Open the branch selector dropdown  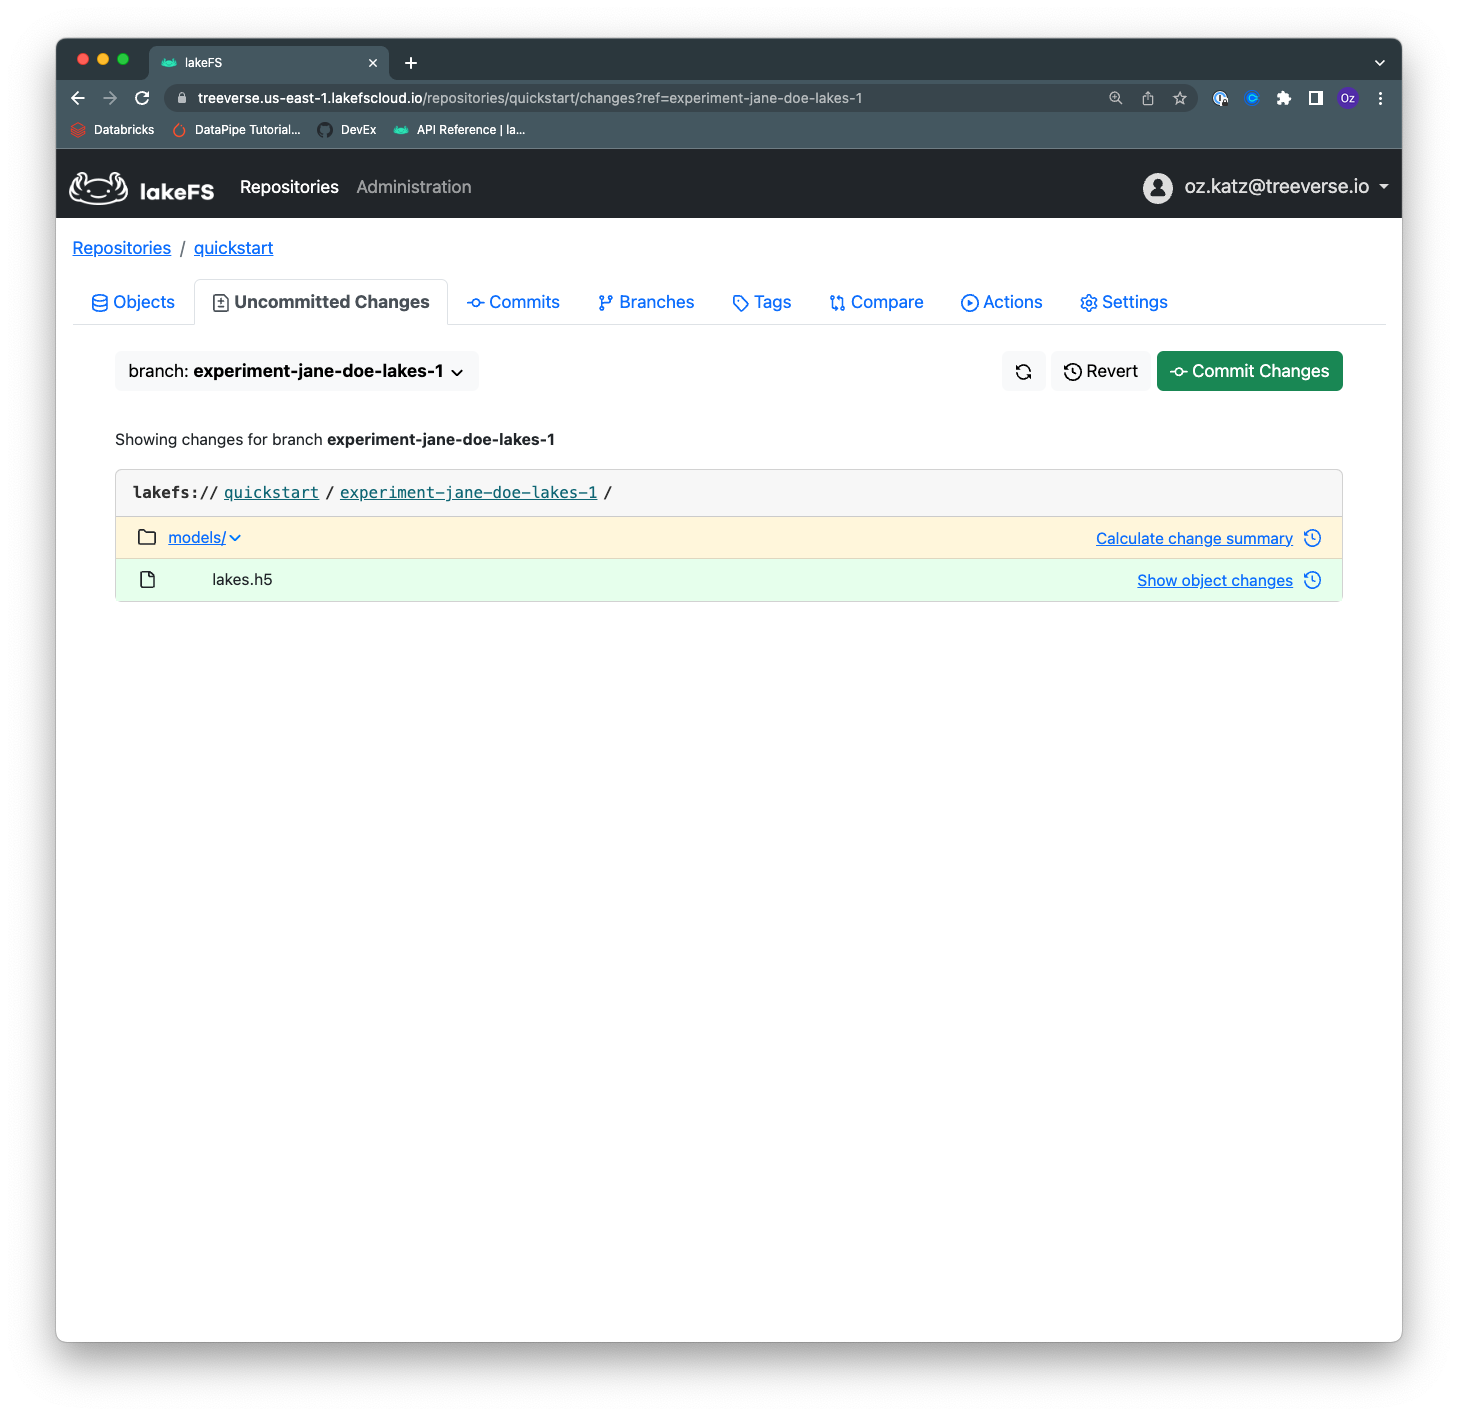(297, 371)
